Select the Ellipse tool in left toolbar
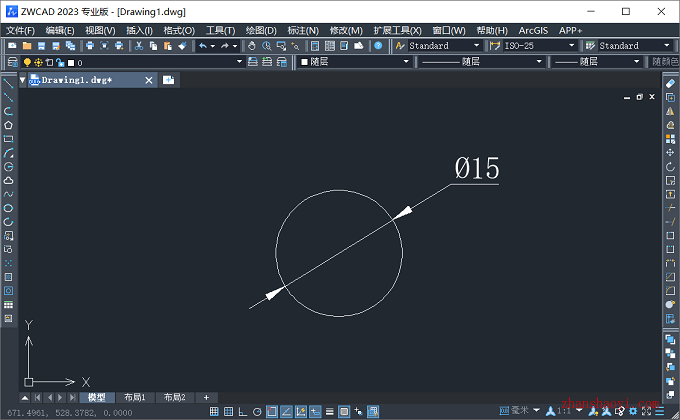 (x=8, y=208)
